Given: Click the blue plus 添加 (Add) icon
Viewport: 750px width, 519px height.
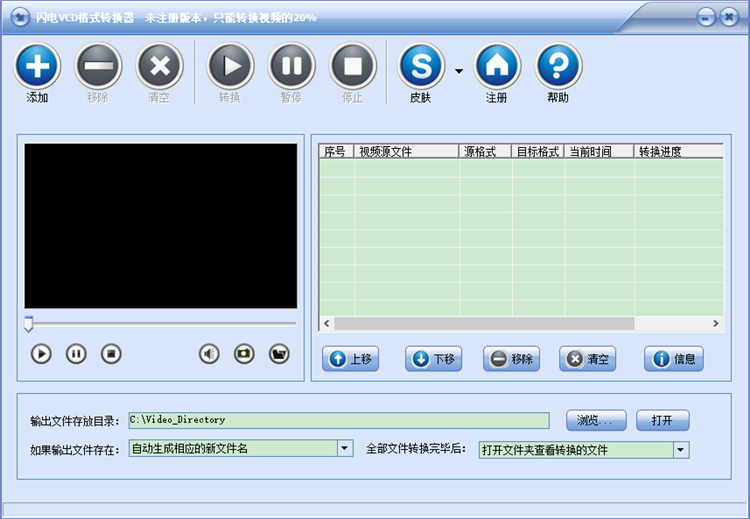Looking at the screenshot, I should (x=37, y=66).
